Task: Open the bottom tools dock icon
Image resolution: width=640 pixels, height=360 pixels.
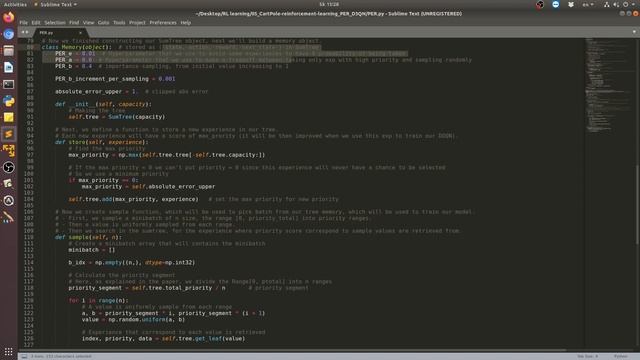Action: [x=9, y=217]
